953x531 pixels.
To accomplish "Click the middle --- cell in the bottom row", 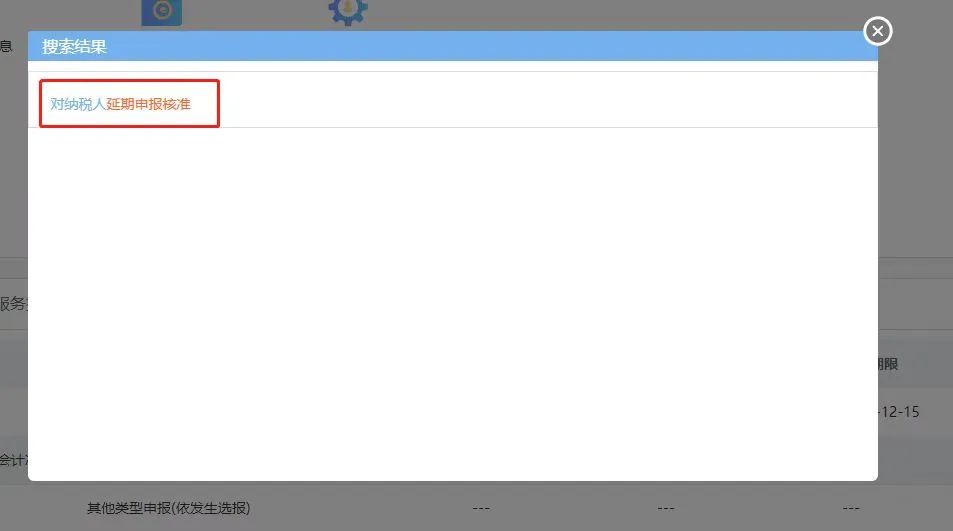I will 666,508.
